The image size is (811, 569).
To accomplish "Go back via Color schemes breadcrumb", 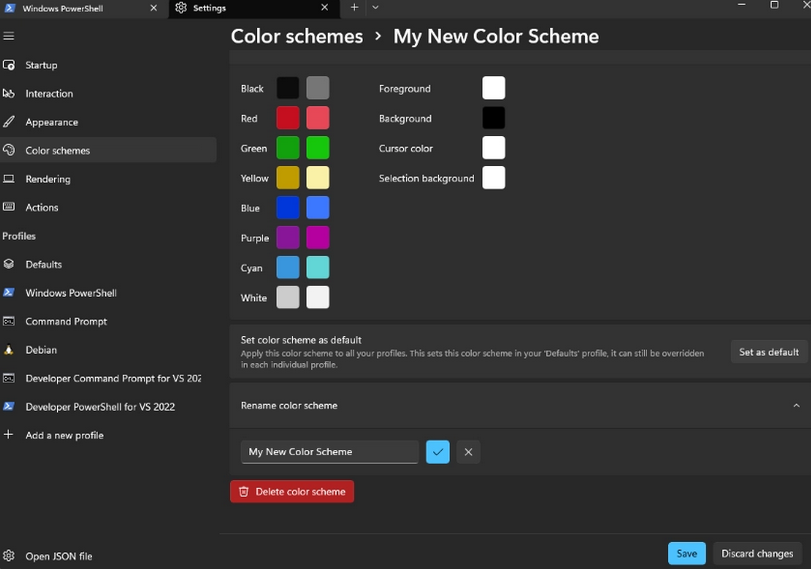I will [297, 36].
